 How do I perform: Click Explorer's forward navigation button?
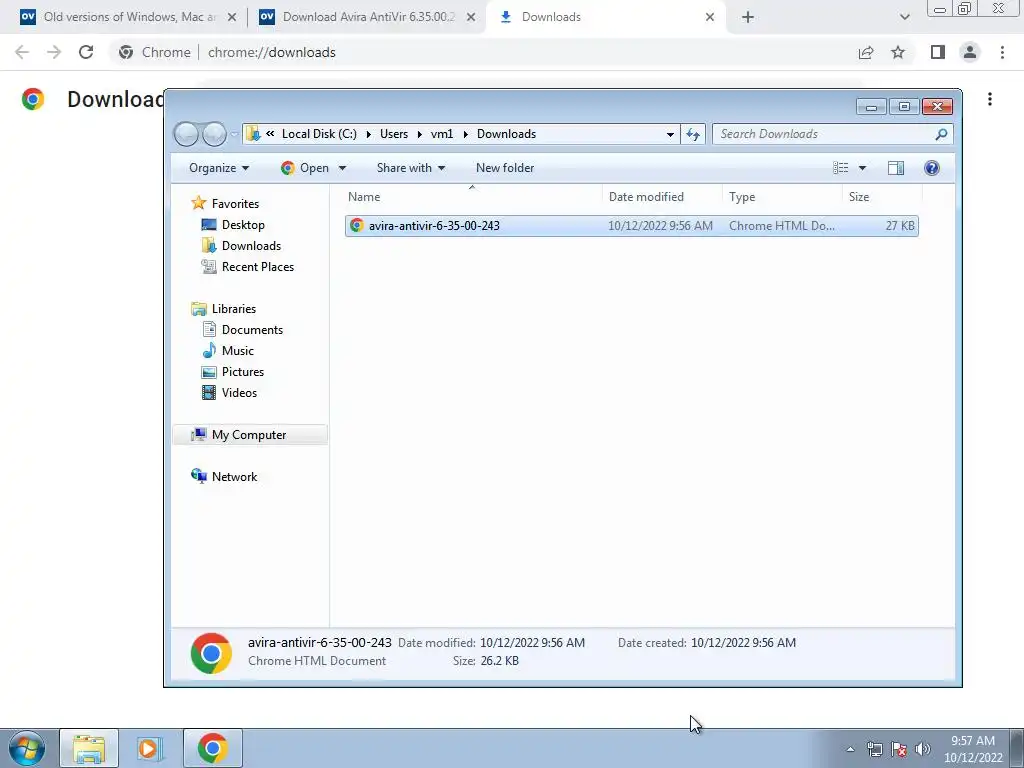coord(214,134)
